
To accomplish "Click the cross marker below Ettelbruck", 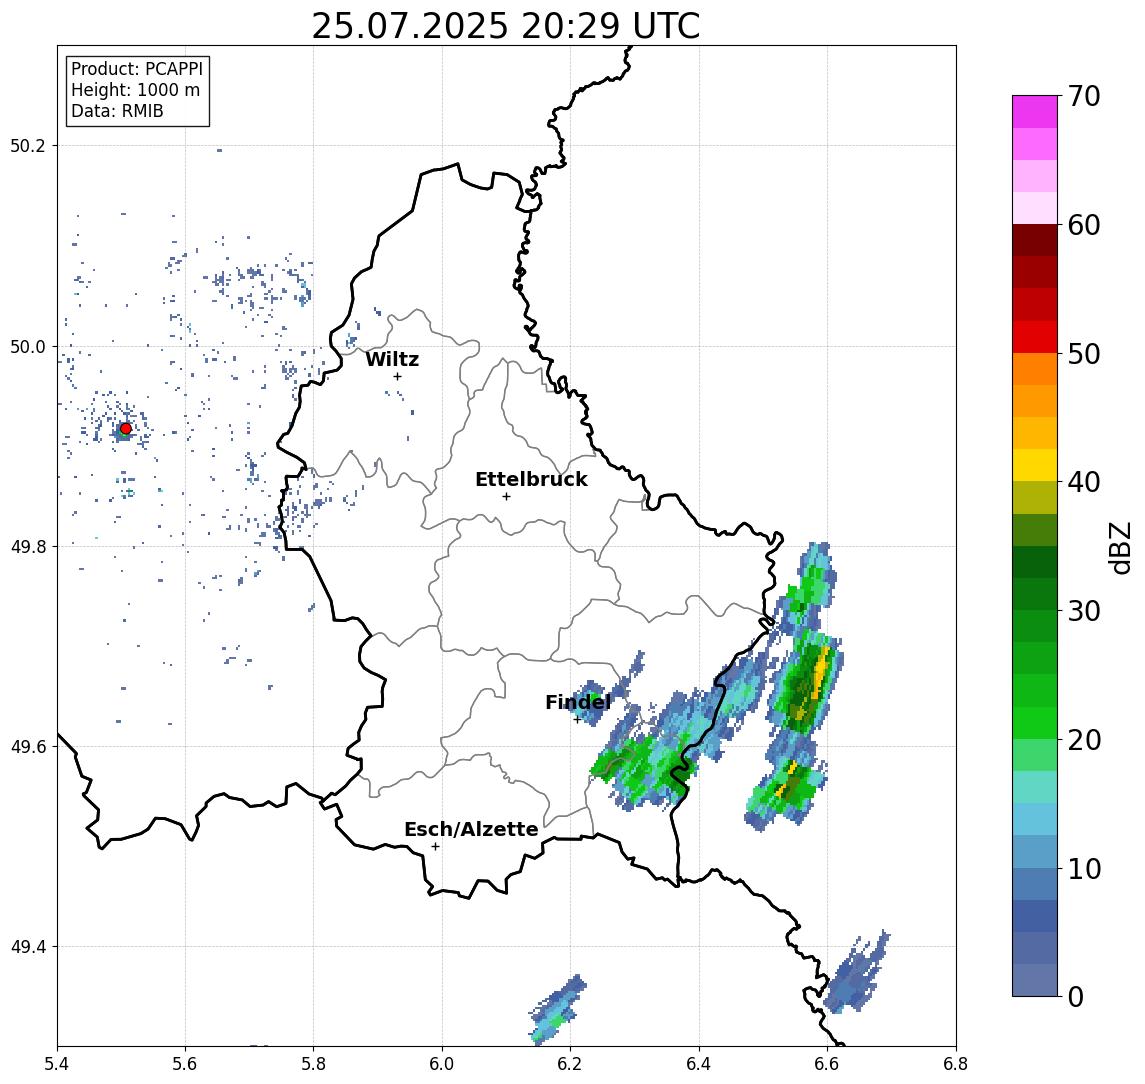I will pyautogui.click(x=506, y=497).
